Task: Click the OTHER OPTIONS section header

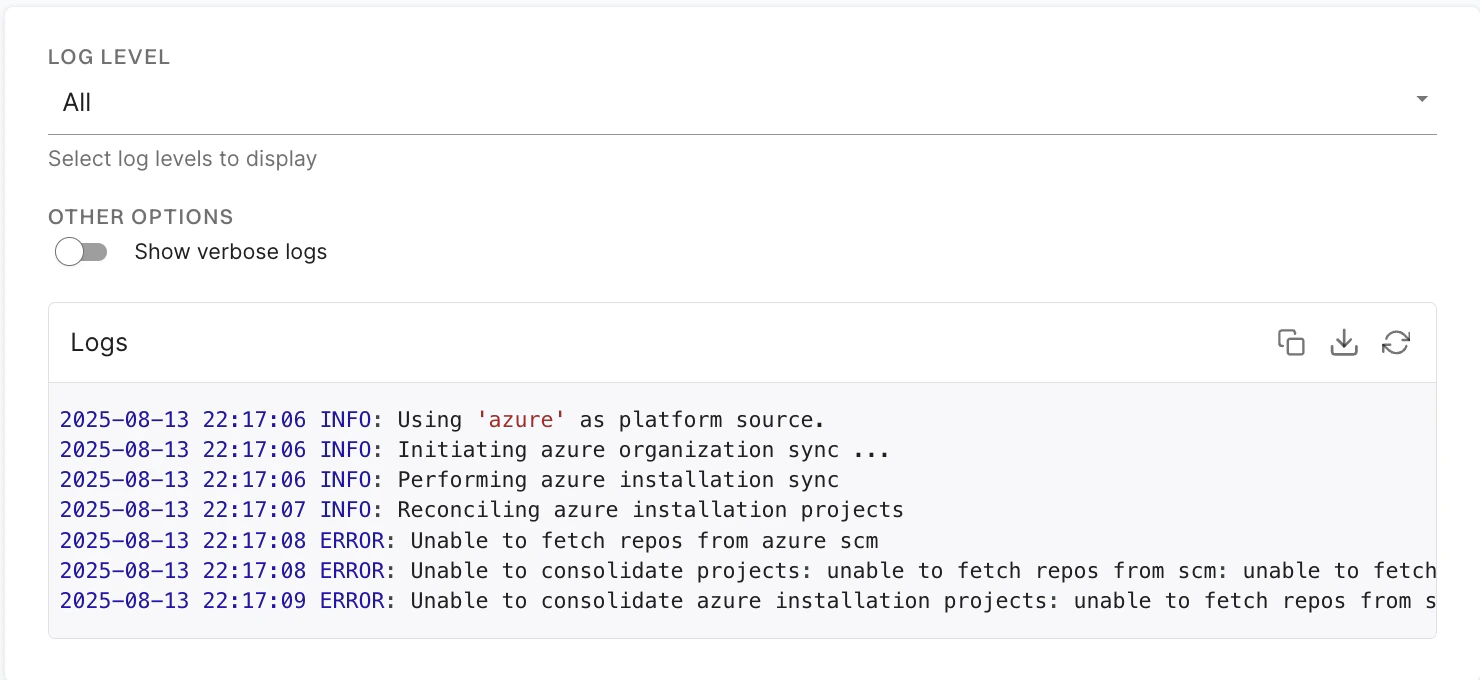Action: (140, 216)
